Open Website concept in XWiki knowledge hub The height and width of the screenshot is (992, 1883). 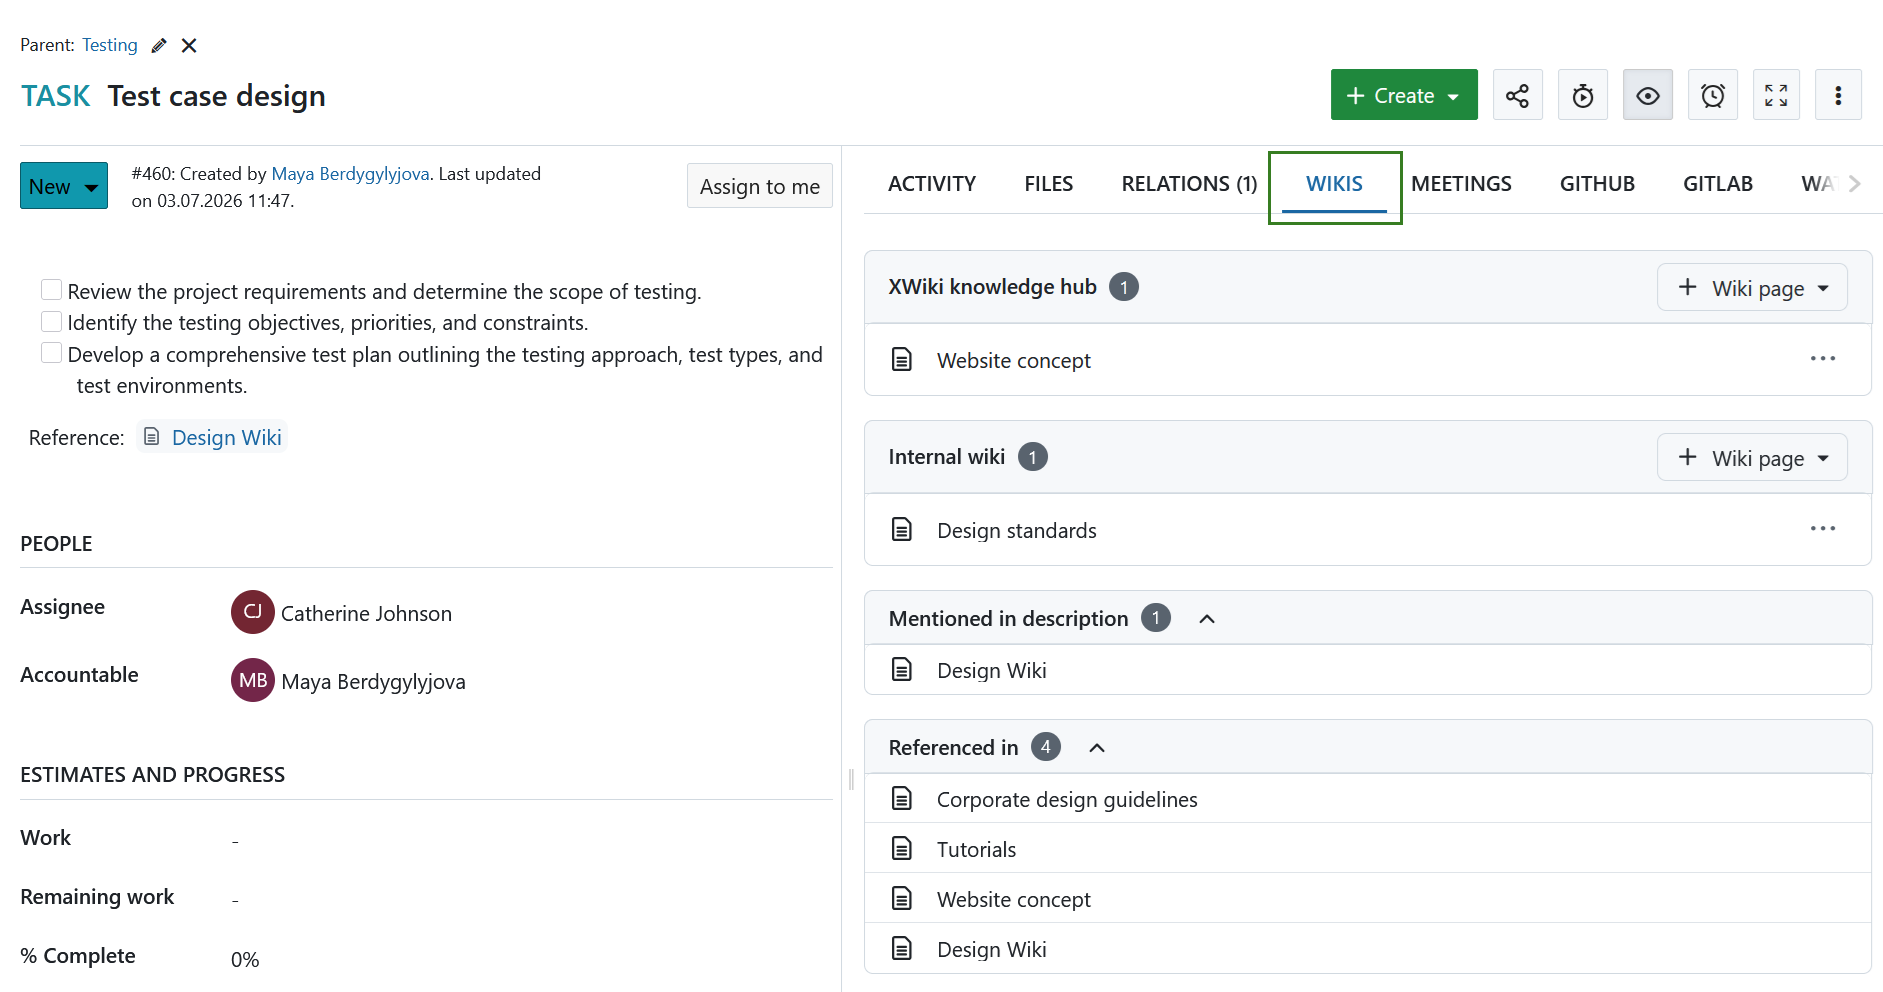click(x=1013, y=360)
